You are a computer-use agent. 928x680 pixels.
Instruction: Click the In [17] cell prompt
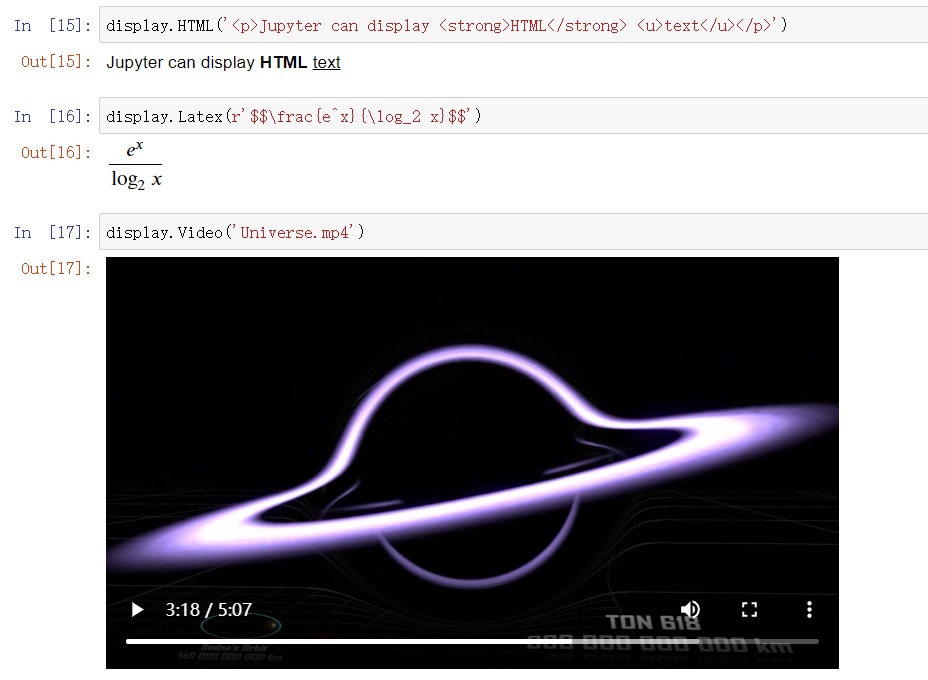[x=53, y=233]
